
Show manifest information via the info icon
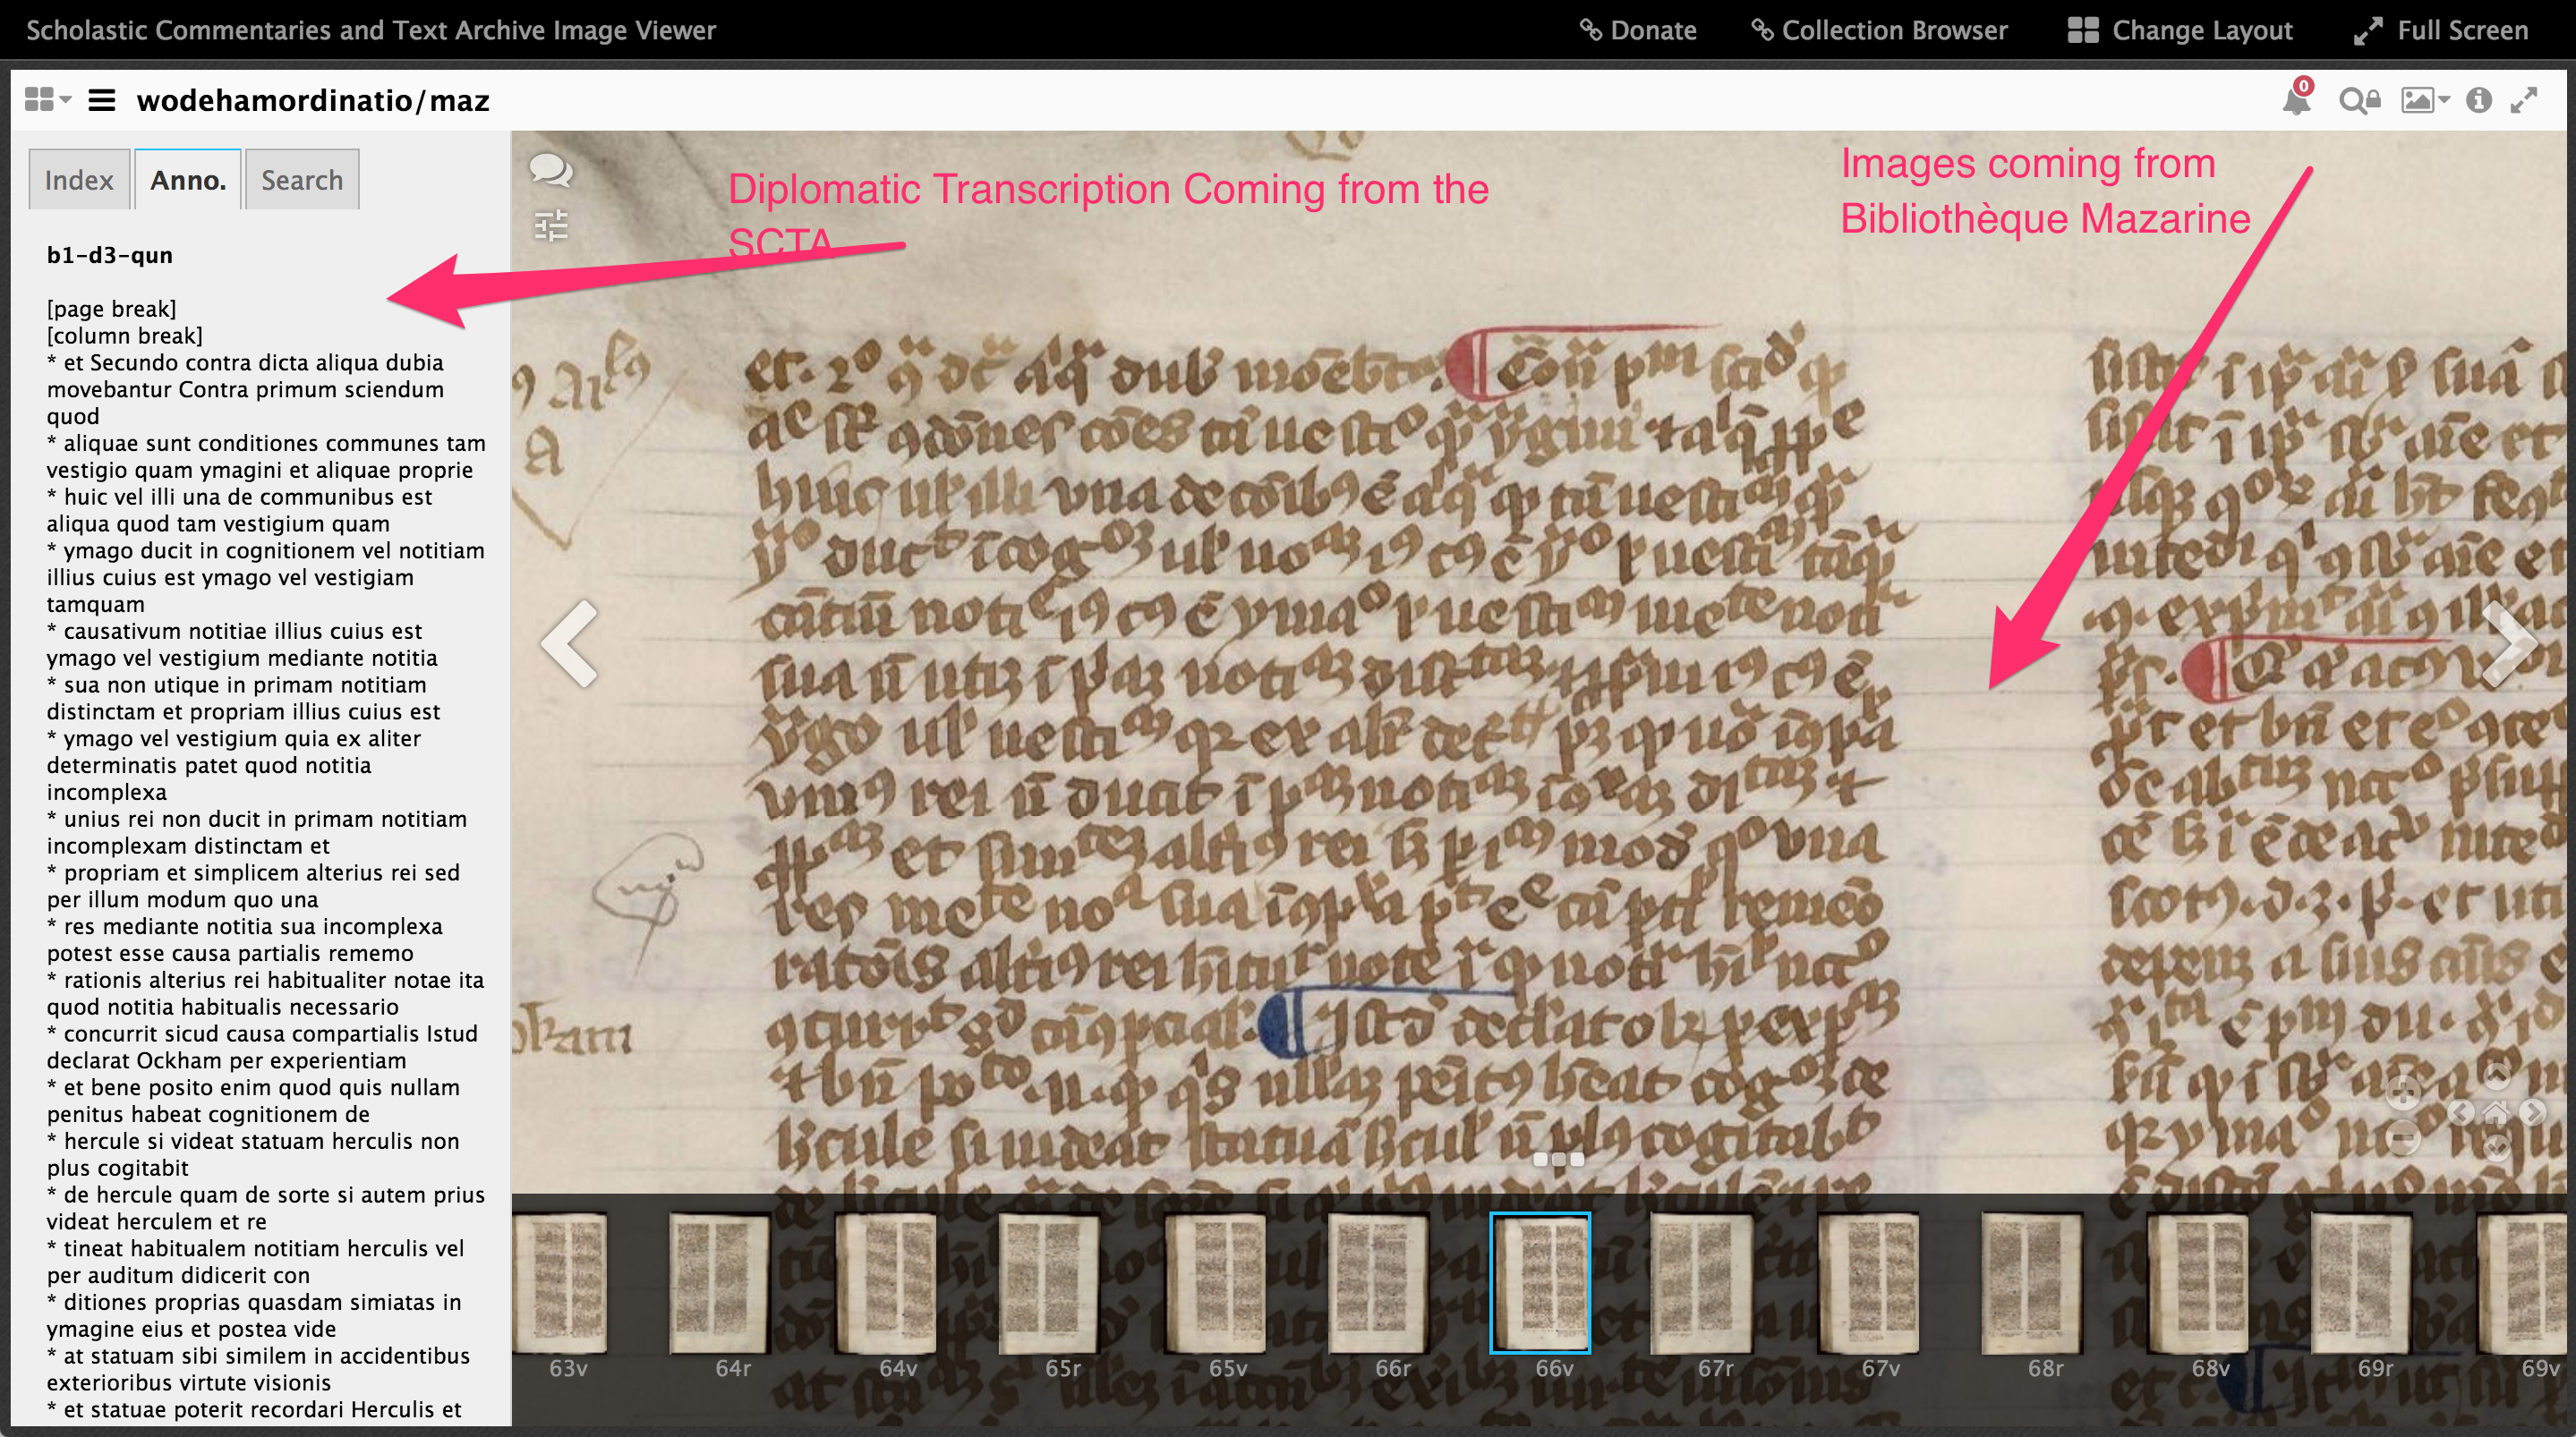point(2478,100)
